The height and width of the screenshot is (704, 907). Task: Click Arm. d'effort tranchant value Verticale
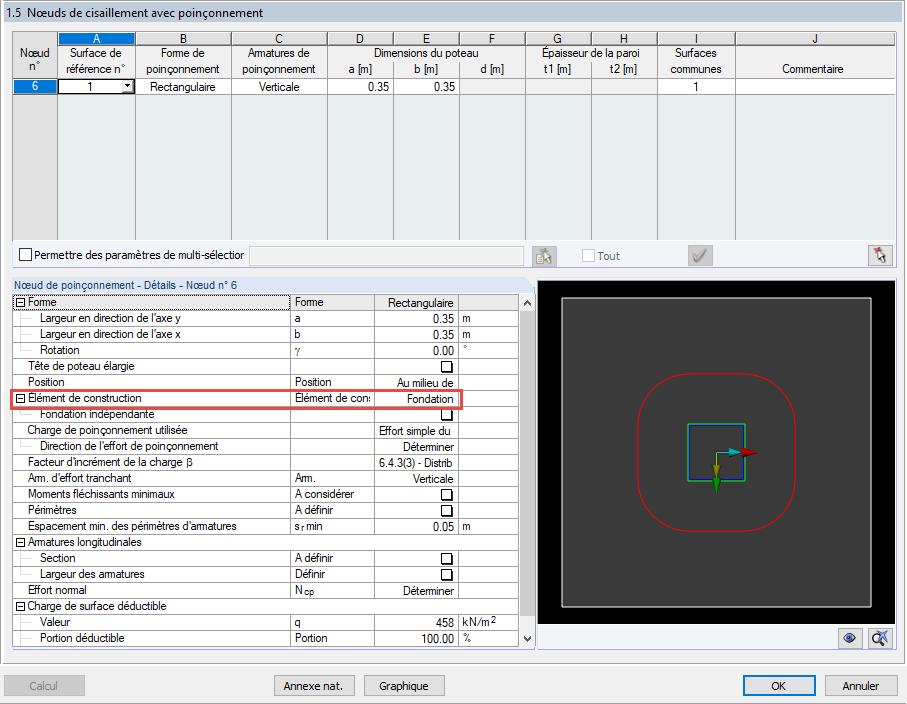point(416,479)
